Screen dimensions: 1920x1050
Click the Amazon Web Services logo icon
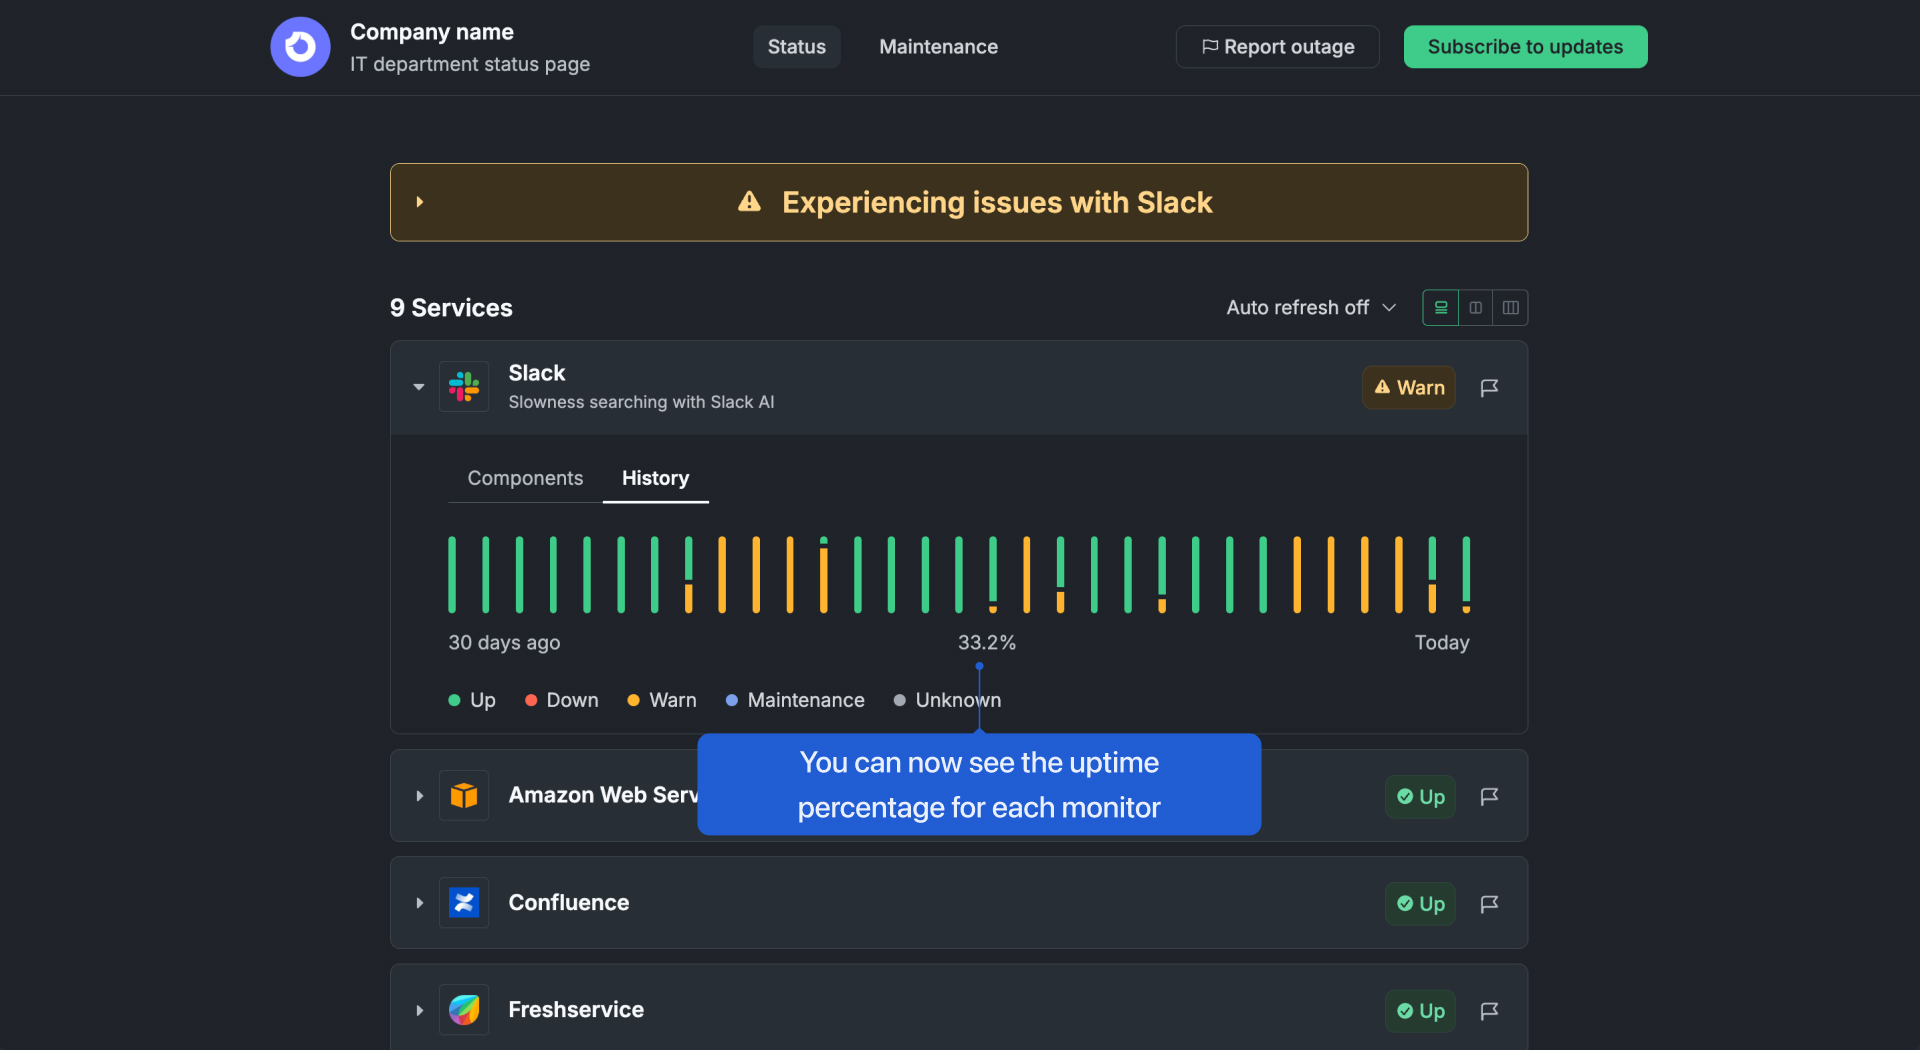click(x=464, y=796)
